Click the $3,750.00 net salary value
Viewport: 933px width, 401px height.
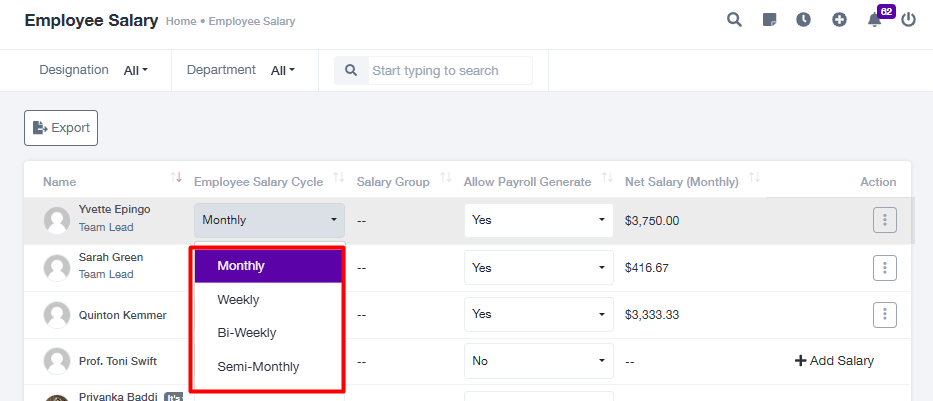tap(652, 221)
